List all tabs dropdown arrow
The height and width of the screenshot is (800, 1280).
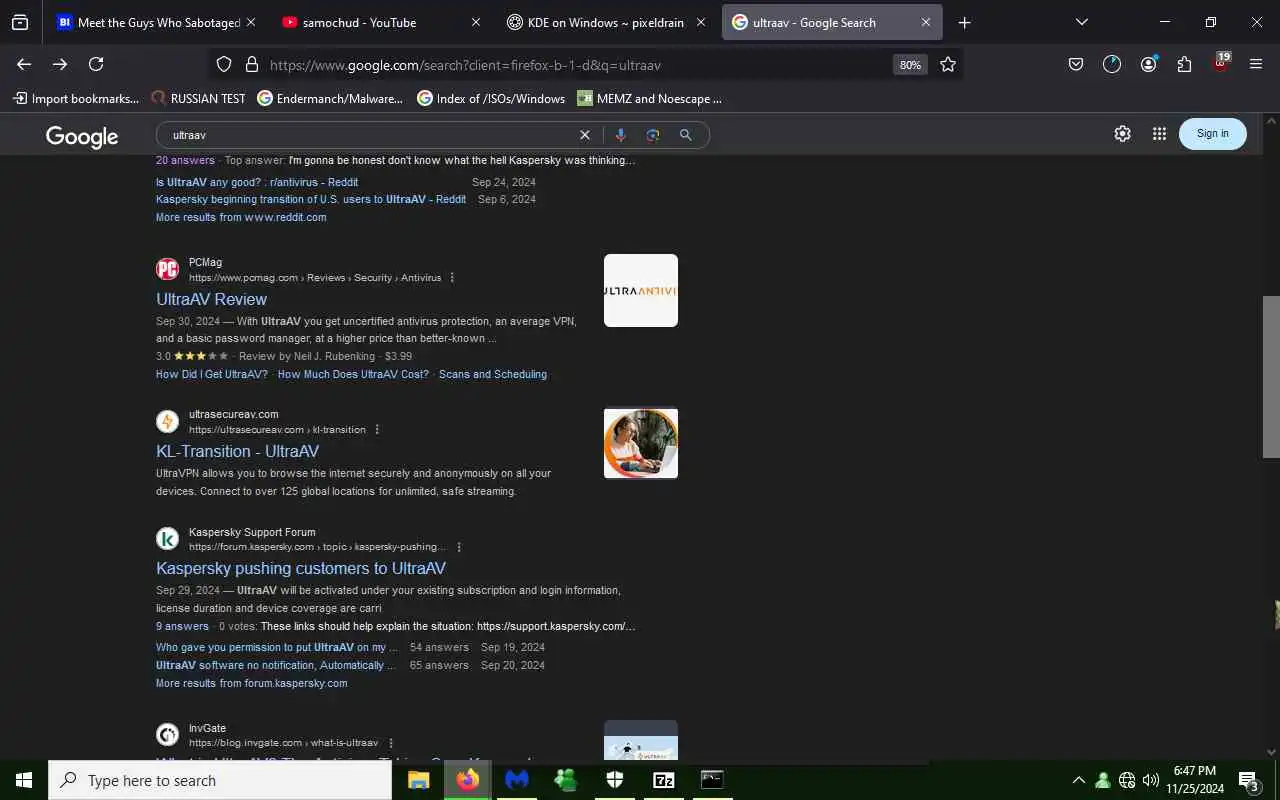click(x=1081, y=22)
